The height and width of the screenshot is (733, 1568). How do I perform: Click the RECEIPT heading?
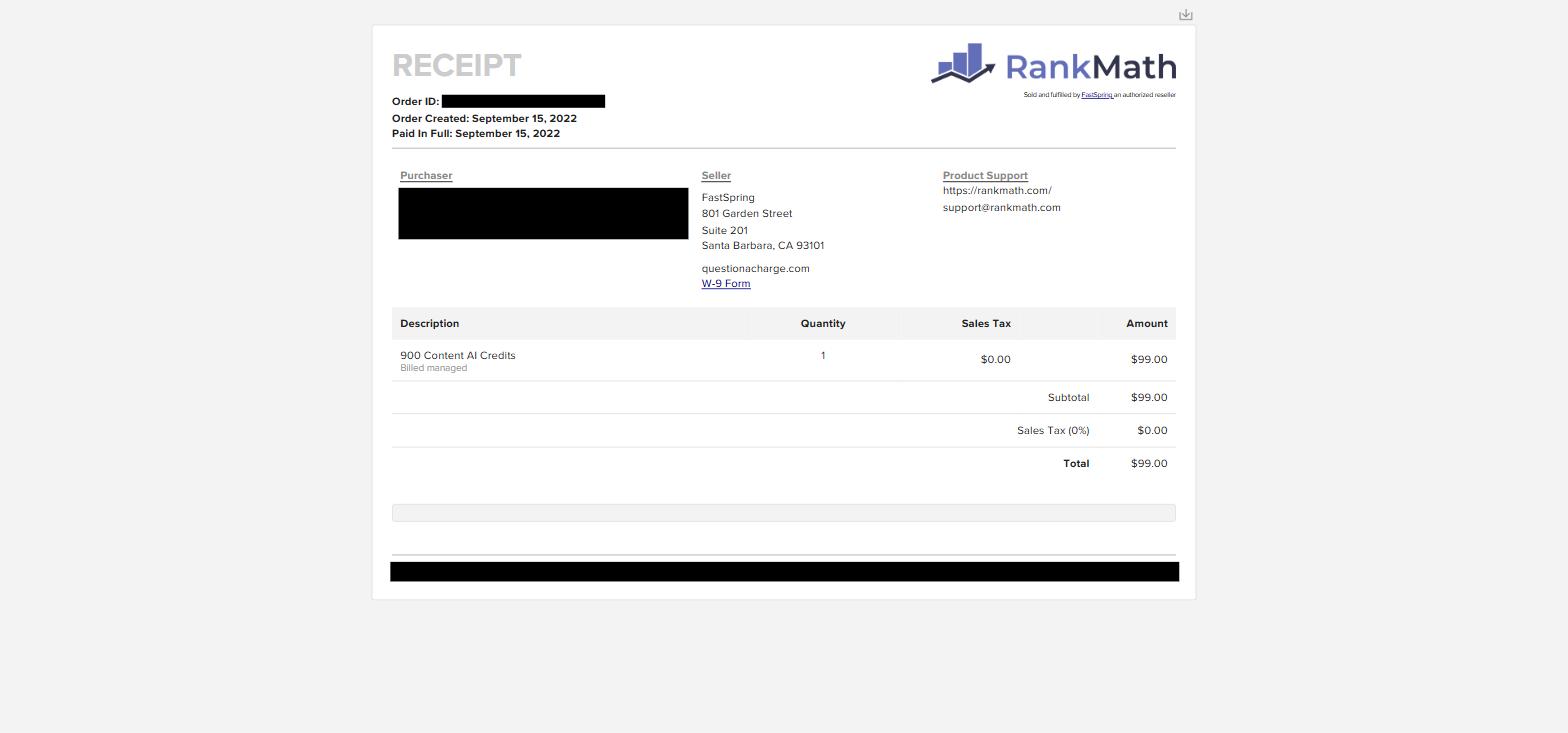tap(456, 66)
